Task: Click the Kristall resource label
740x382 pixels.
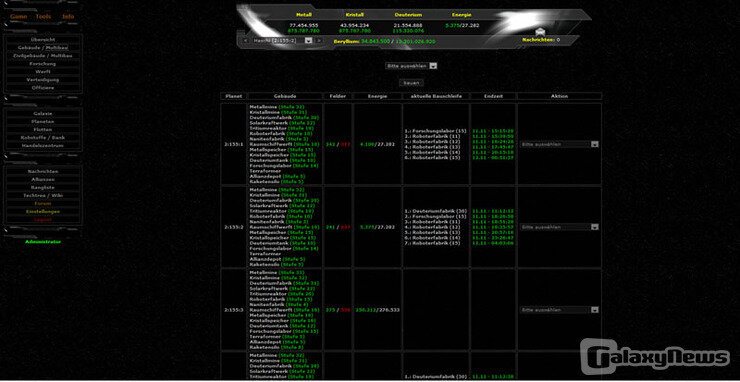Action: (x=354, y=15)
